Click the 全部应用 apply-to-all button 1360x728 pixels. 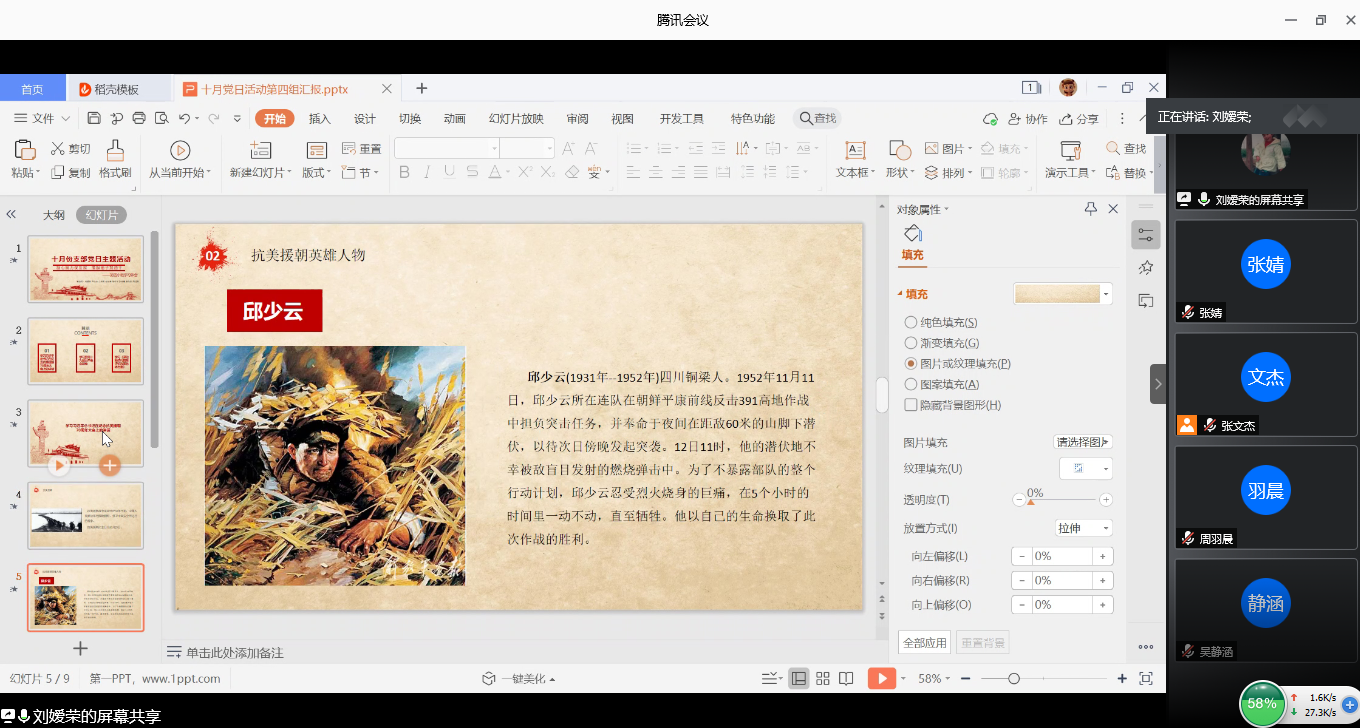[924, 643]
